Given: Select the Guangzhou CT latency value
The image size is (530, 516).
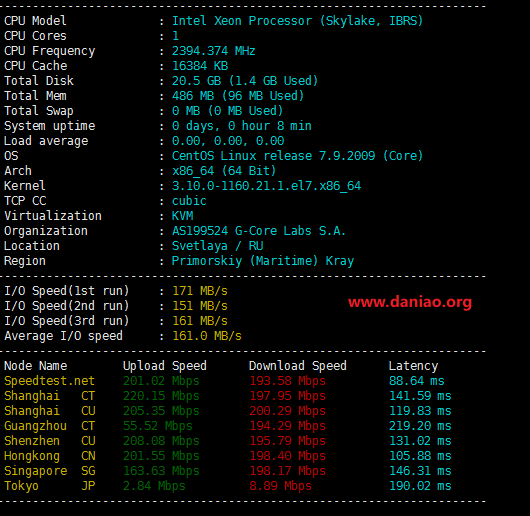Looking at the screenshot, I should coord(420,426).
